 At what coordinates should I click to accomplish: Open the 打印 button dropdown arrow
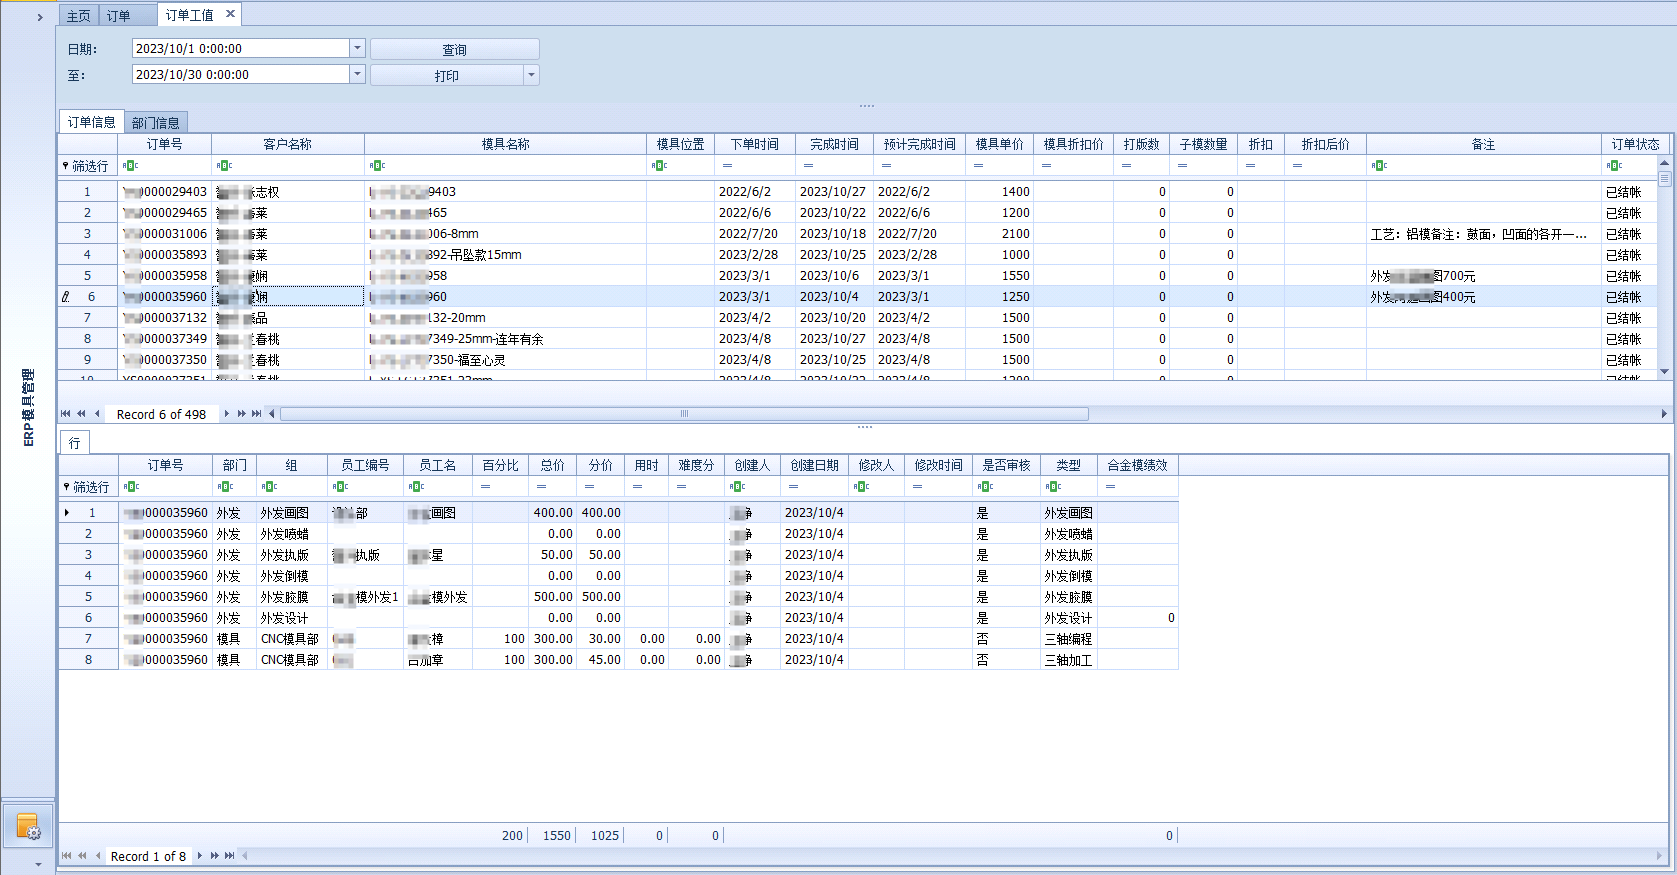click(x=531, y=75)
